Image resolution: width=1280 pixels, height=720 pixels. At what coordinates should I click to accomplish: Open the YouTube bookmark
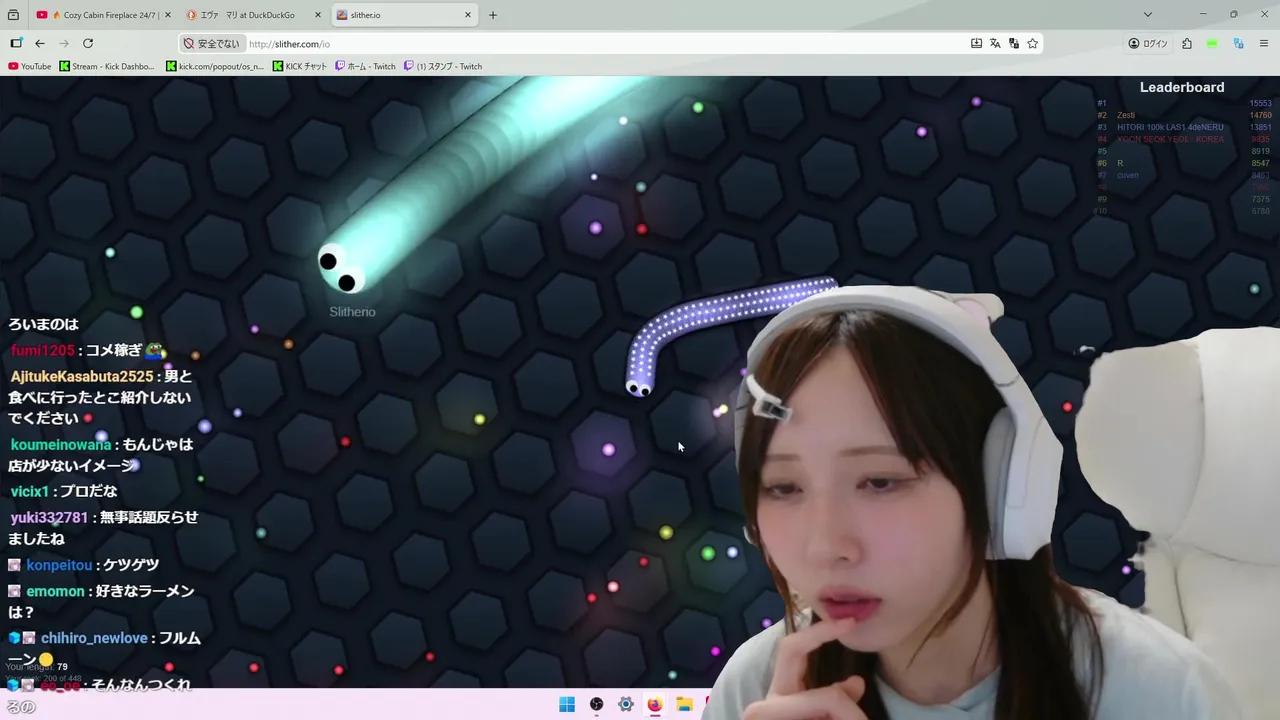pyautogui.click(x=29, y=66)
